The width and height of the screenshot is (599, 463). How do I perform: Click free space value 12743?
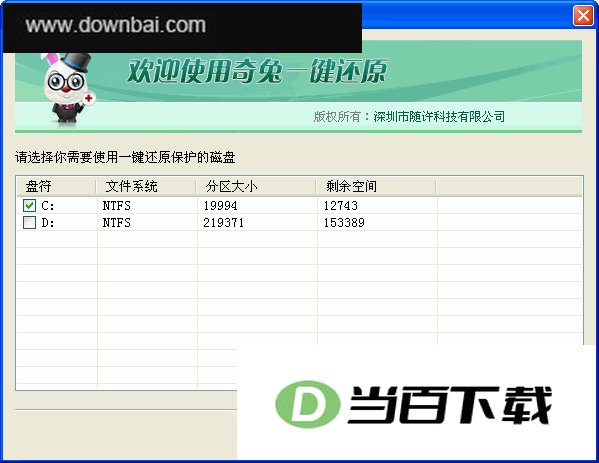341,206
